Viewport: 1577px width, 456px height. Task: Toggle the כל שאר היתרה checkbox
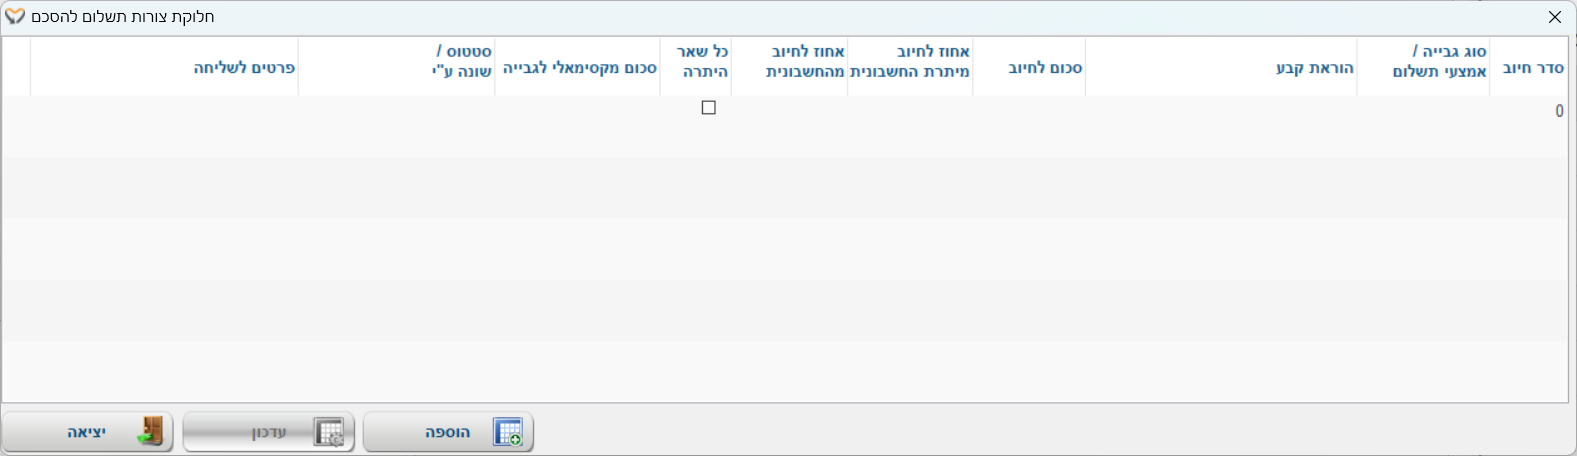[709, 108]
